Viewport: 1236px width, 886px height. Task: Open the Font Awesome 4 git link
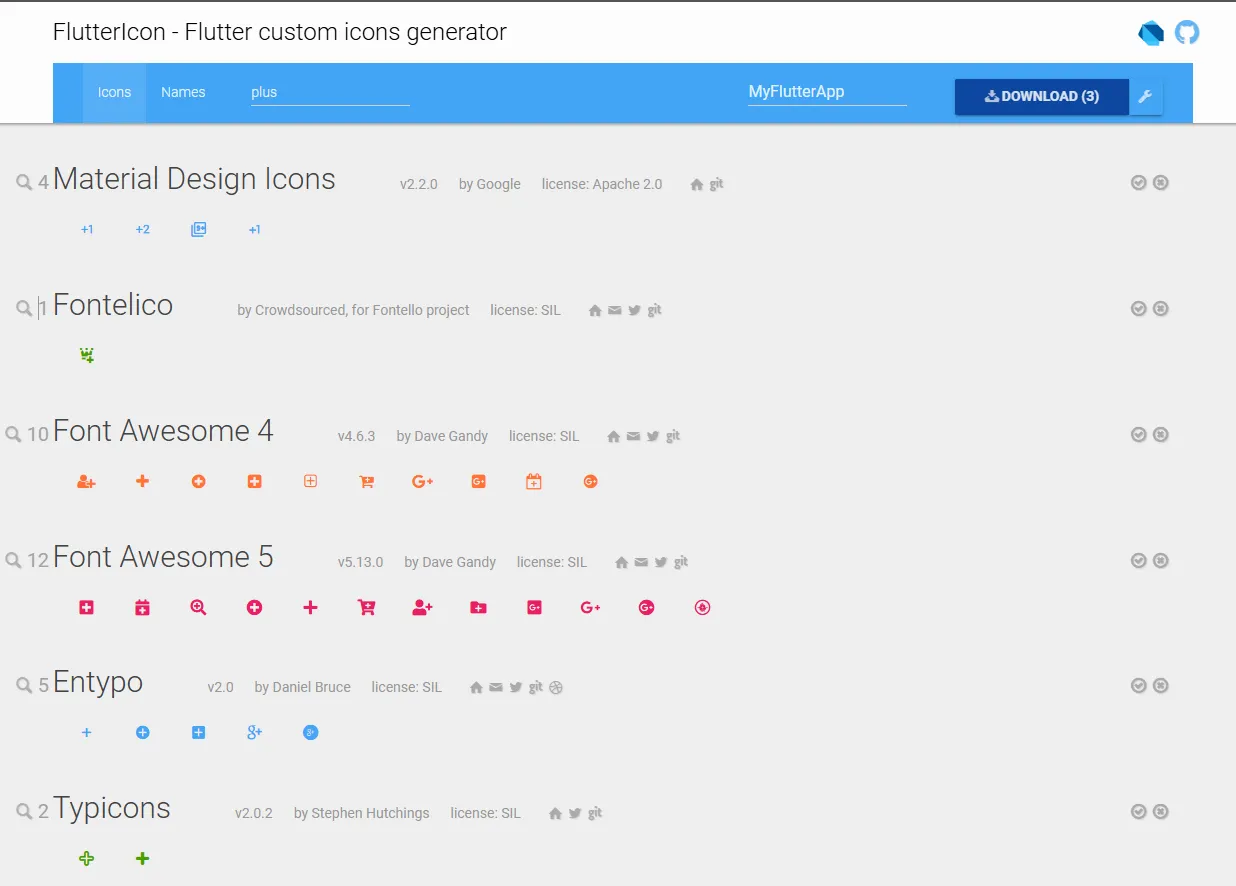pos(673,436)
